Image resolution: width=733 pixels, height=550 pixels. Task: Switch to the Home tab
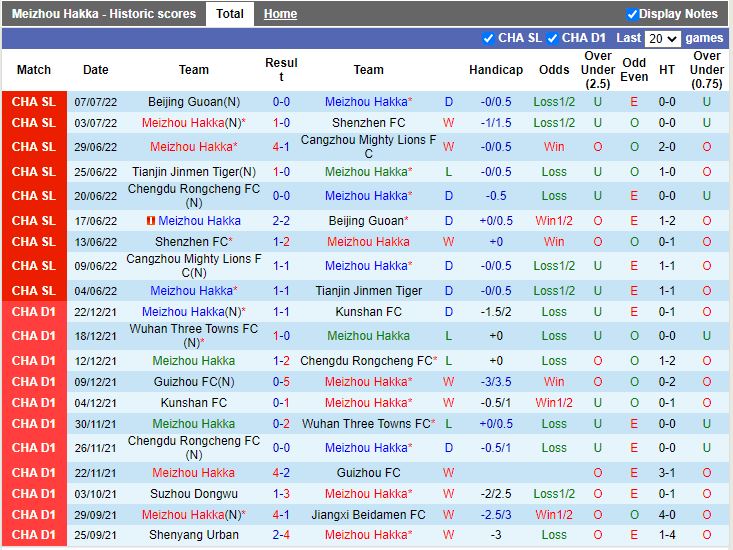pos(280,14)
